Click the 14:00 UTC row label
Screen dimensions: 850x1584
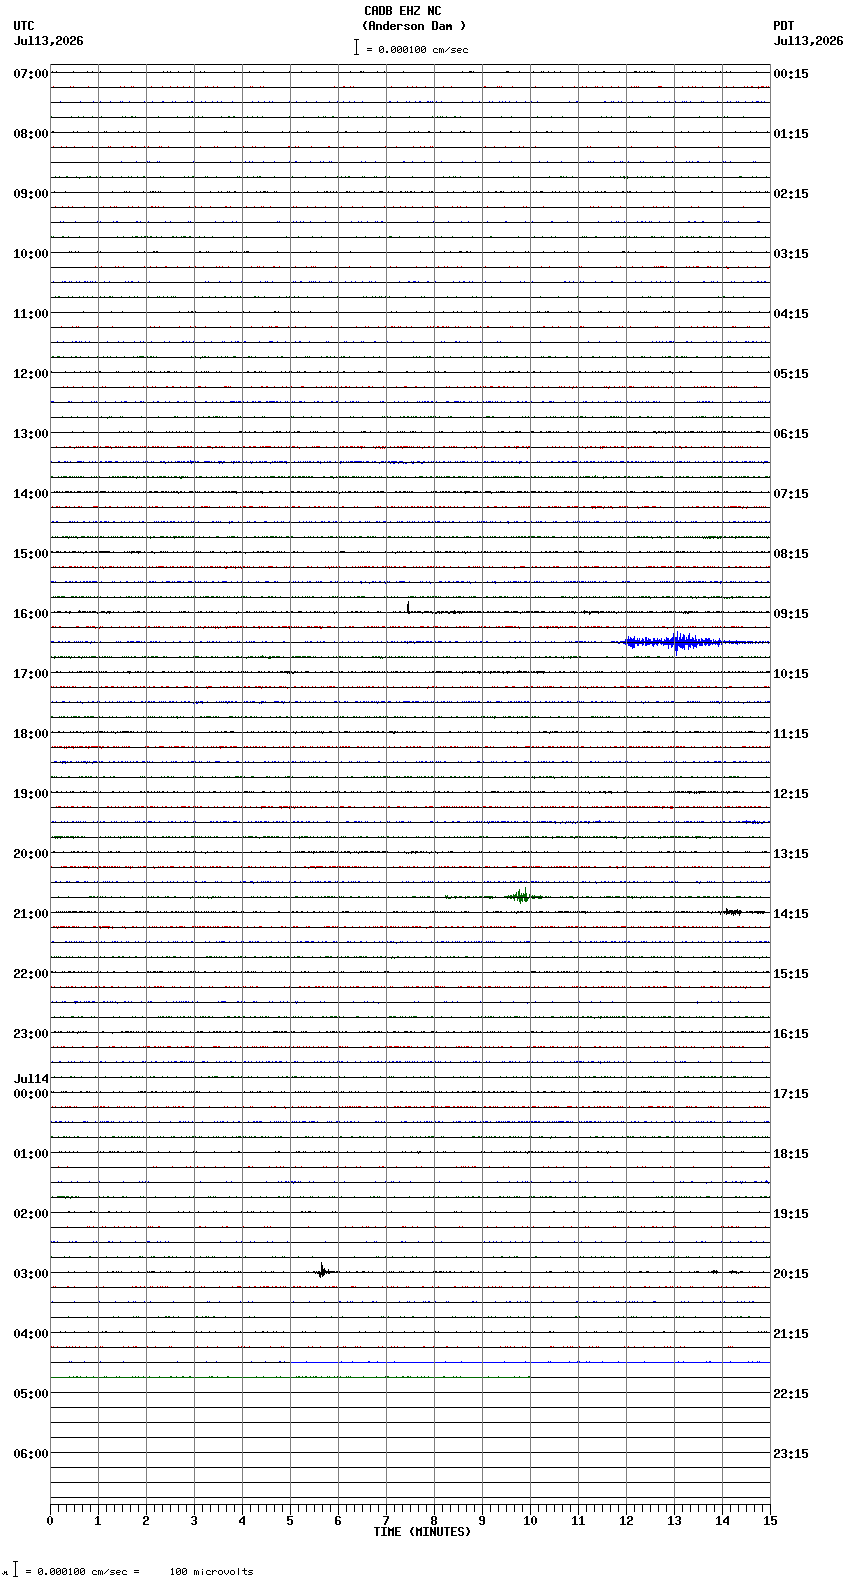tap(30, 494)
